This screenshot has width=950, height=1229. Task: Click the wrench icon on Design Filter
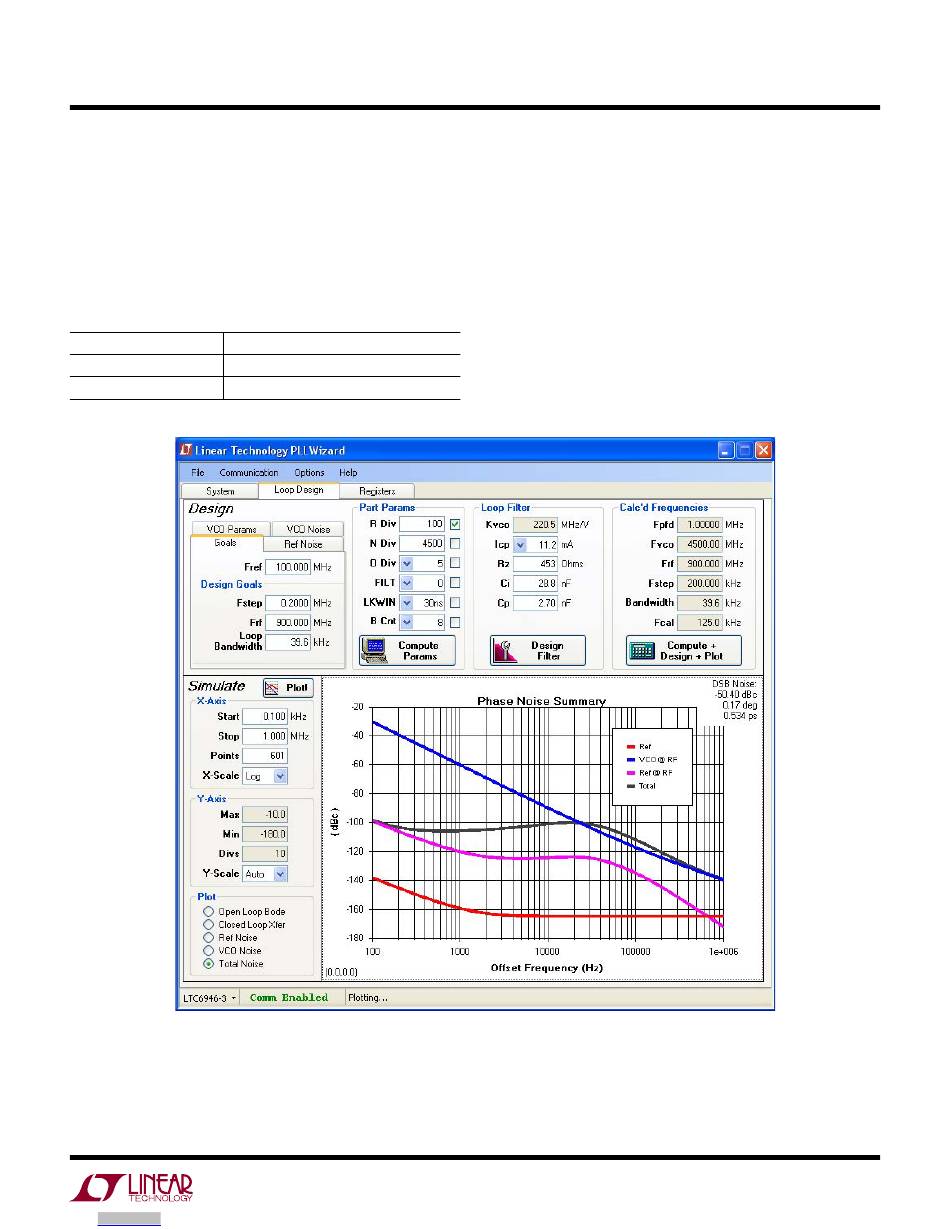tap(505, 650)
